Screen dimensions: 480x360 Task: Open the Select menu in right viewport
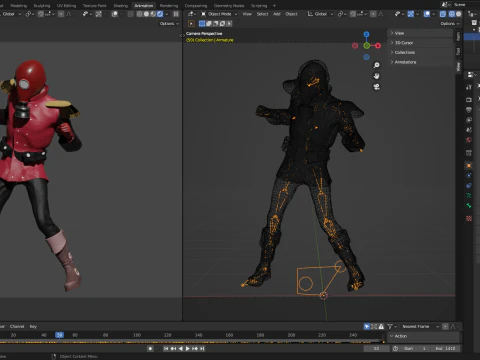(x=262, y=14)
